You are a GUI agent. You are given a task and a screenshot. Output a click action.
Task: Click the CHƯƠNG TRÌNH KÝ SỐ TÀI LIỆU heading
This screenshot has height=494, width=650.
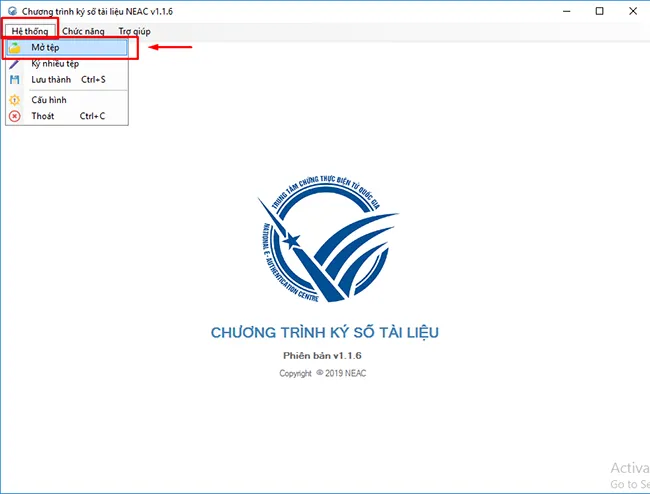pyautogui.click(x=324, y=333)
